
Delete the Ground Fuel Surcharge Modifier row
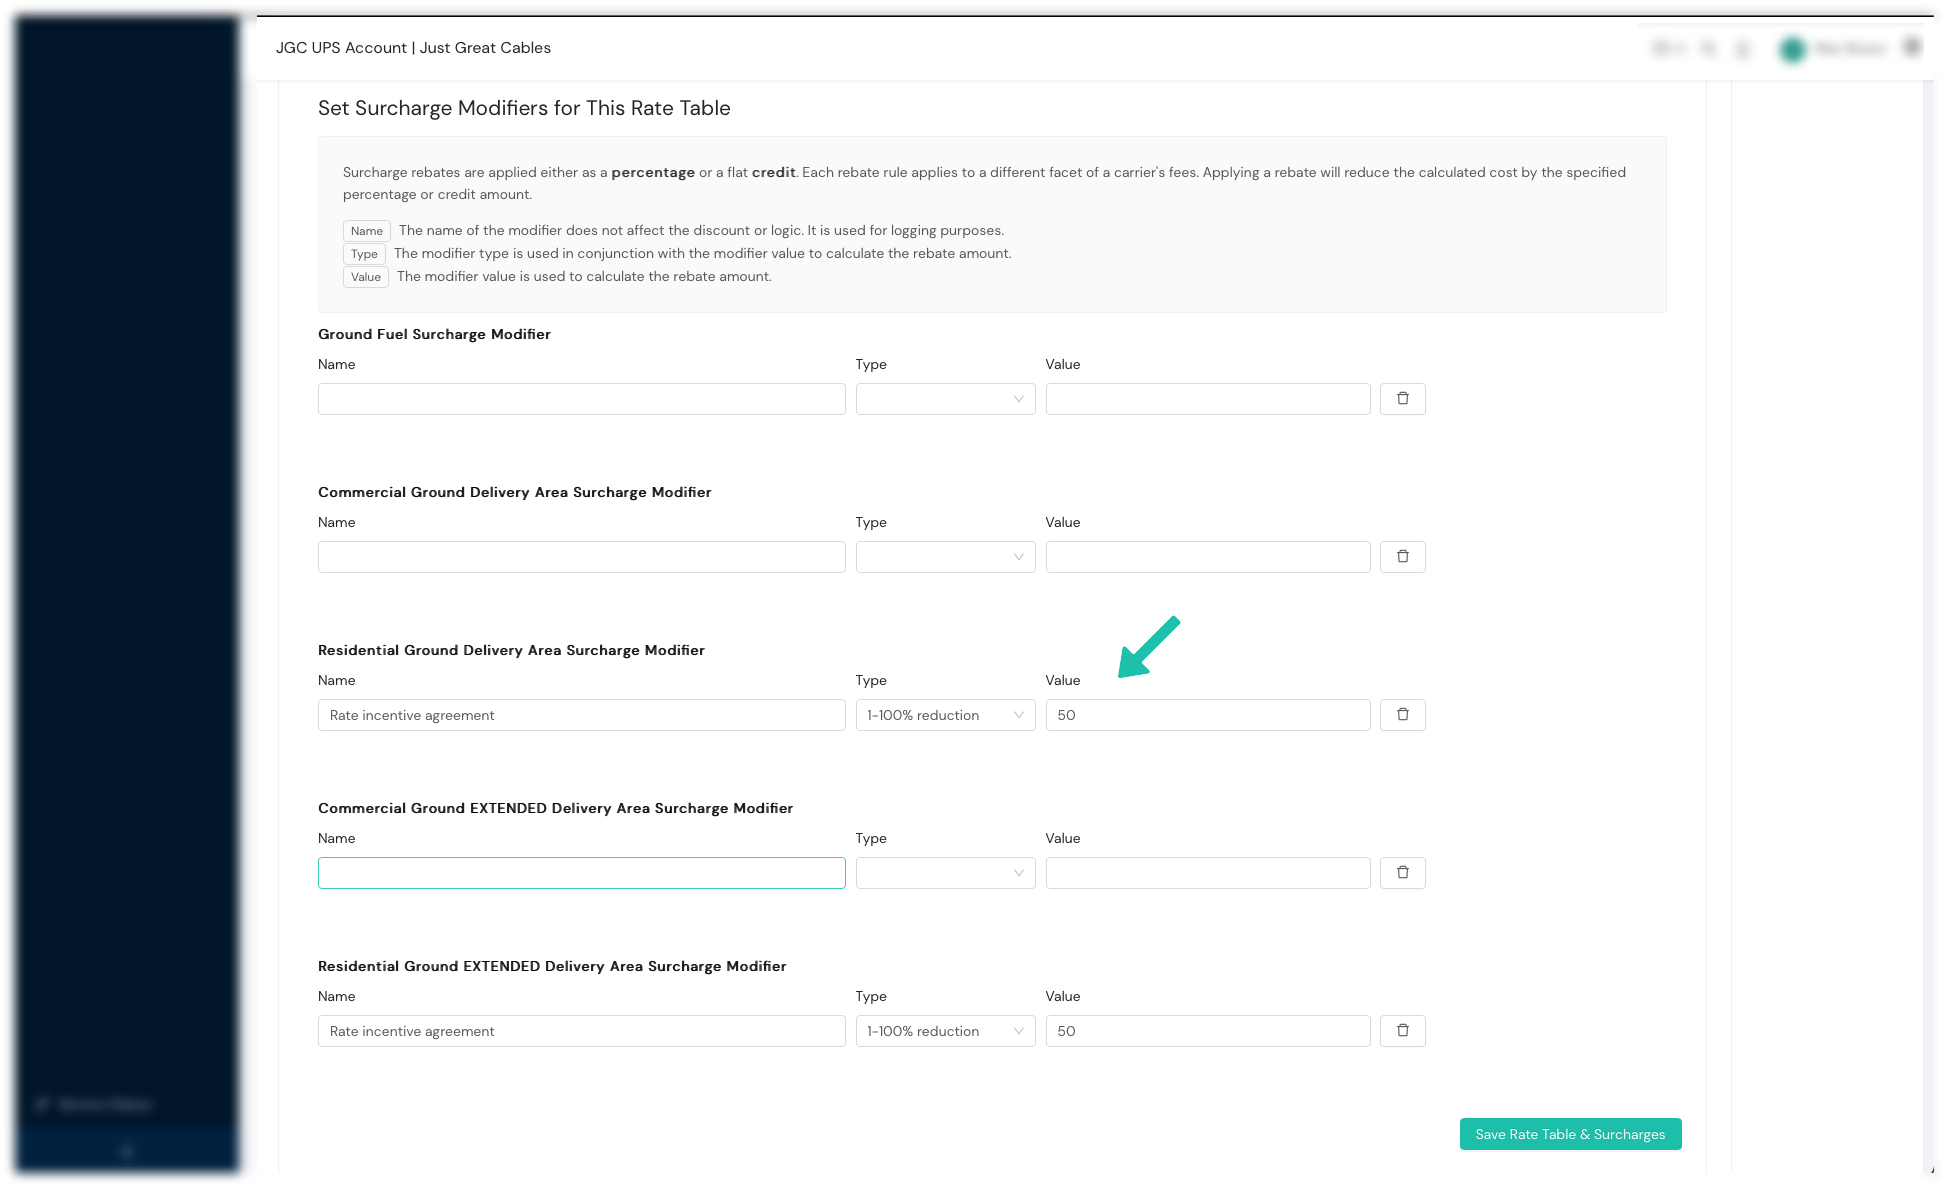pyautogui.click(x=1402, y=399)
